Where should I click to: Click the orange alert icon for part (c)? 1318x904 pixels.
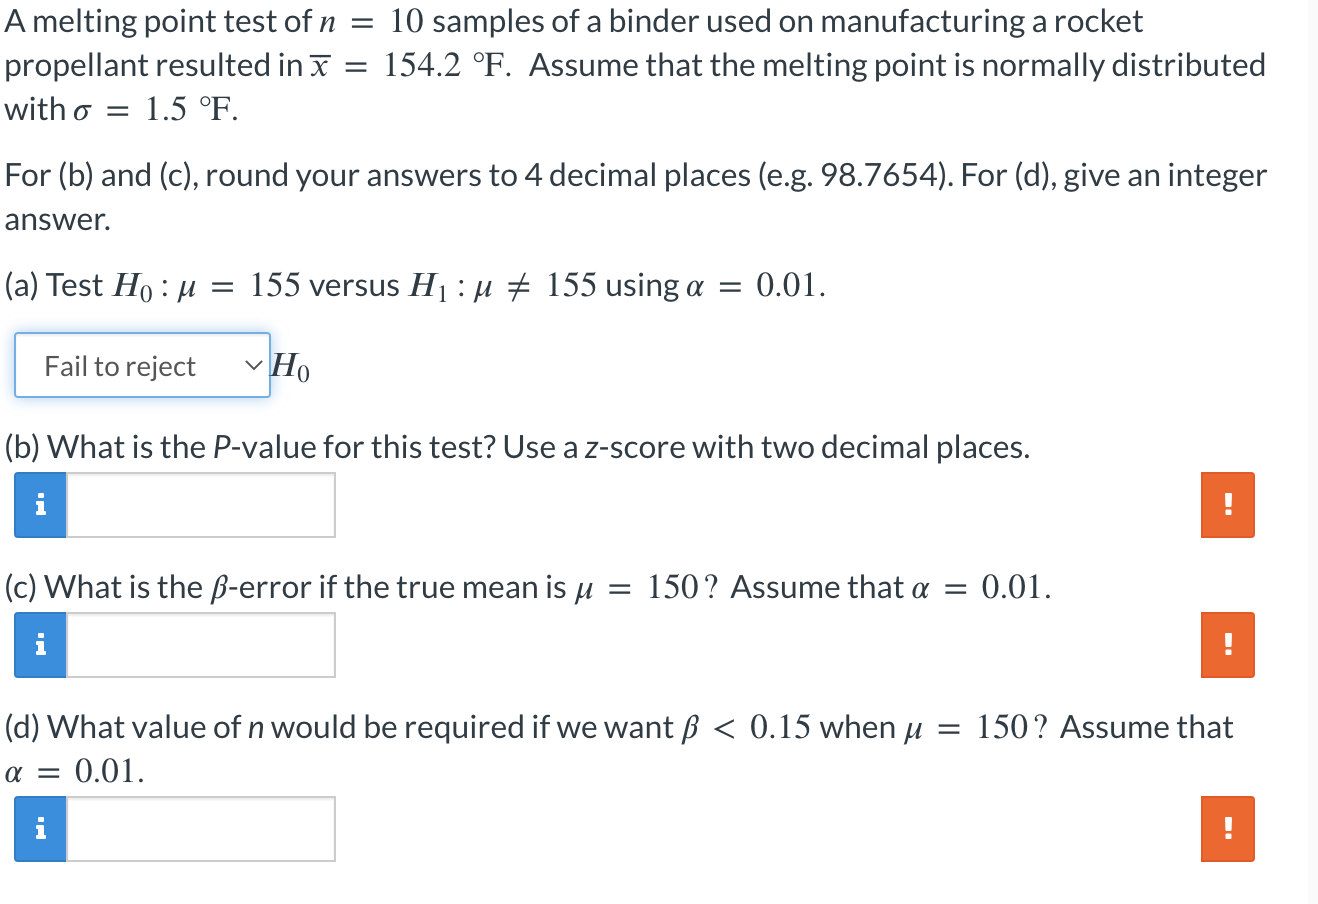point(1227,645)
